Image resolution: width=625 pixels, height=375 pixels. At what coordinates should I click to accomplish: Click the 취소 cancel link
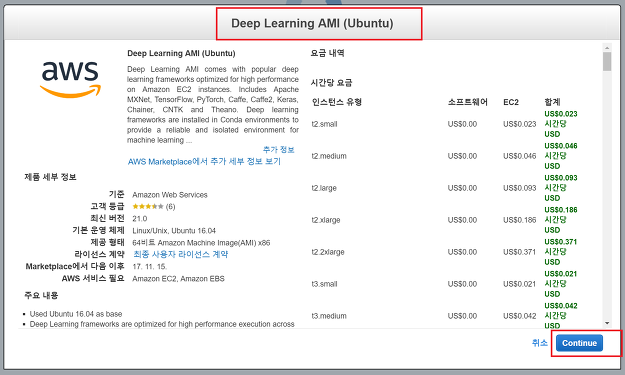(539, 343)
